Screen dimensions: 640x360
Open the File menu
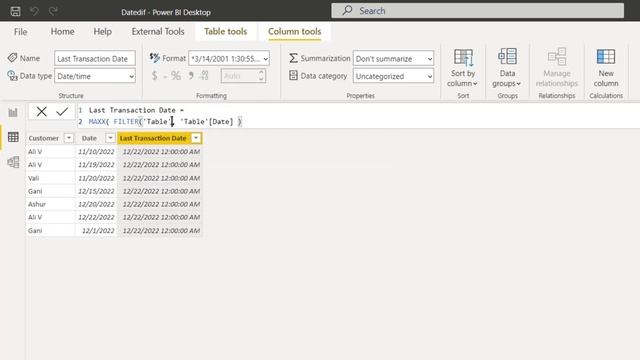point(20,31)
